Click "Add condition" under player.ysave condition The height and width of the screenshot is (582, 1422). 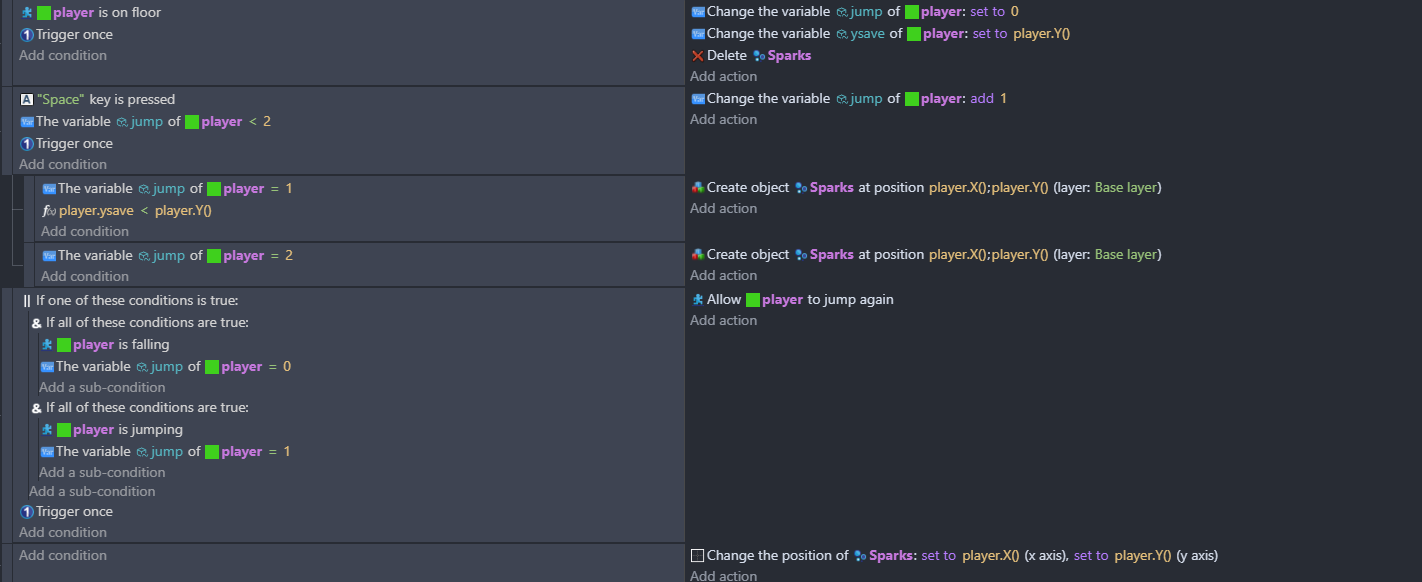coord(85,232)
